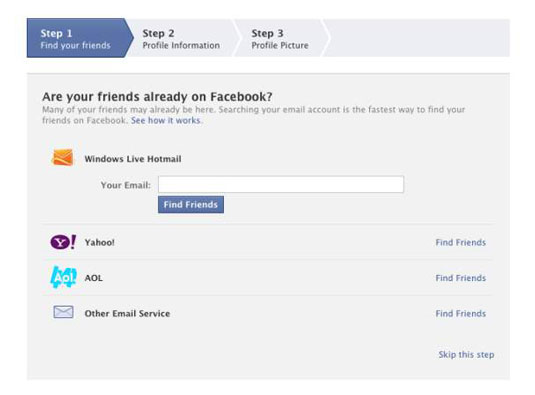Go to Step 3 Profile Picture tab
This screenshot has width=535, height=395.
pos(280,38)
